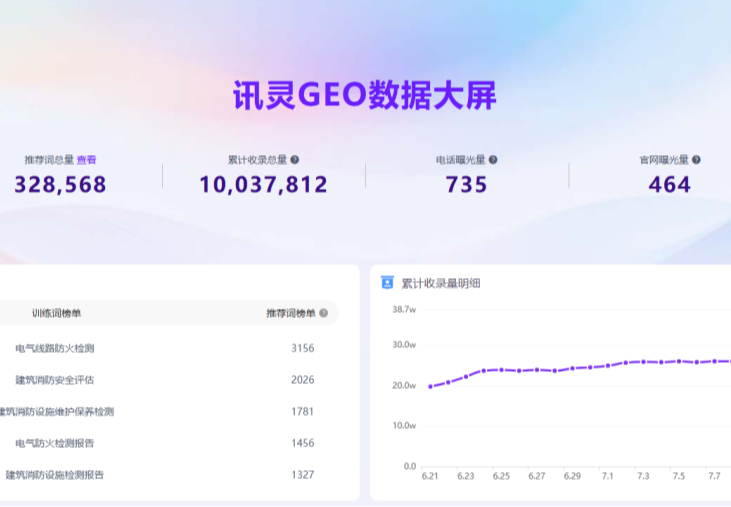Click the 735 phone exposure number

pos(466,185)
